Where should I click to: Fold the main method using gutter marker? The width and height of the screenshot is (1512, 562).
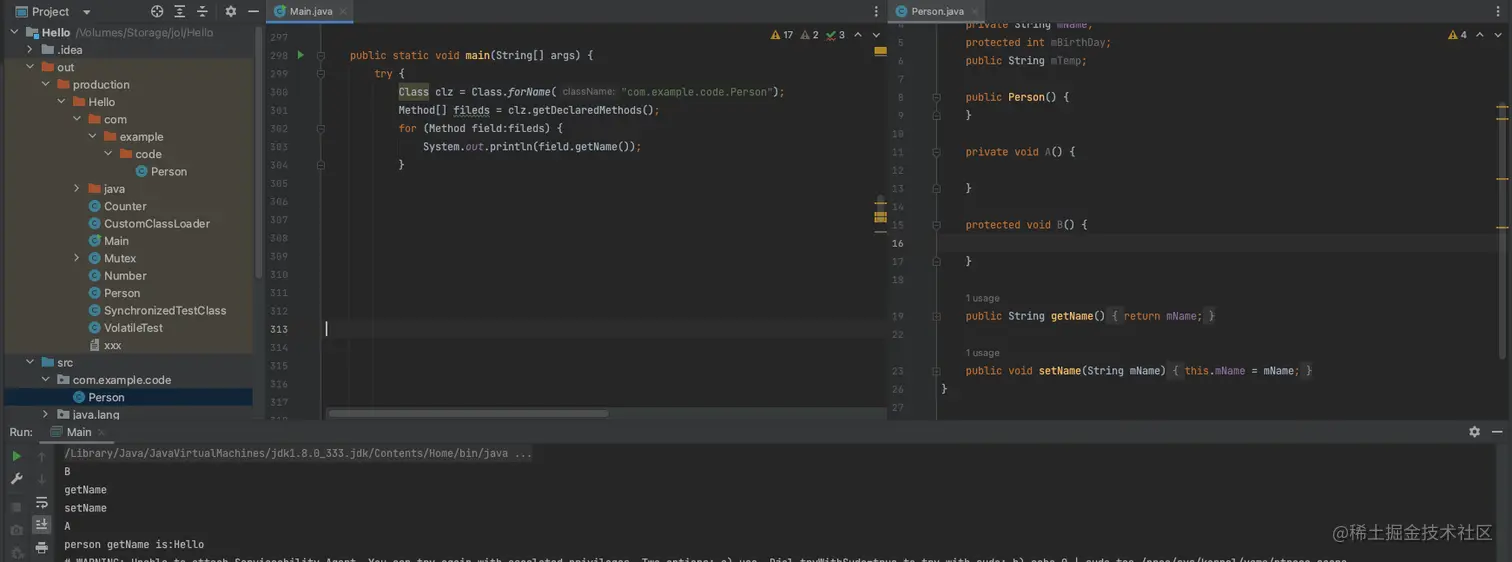pos(321,56)
